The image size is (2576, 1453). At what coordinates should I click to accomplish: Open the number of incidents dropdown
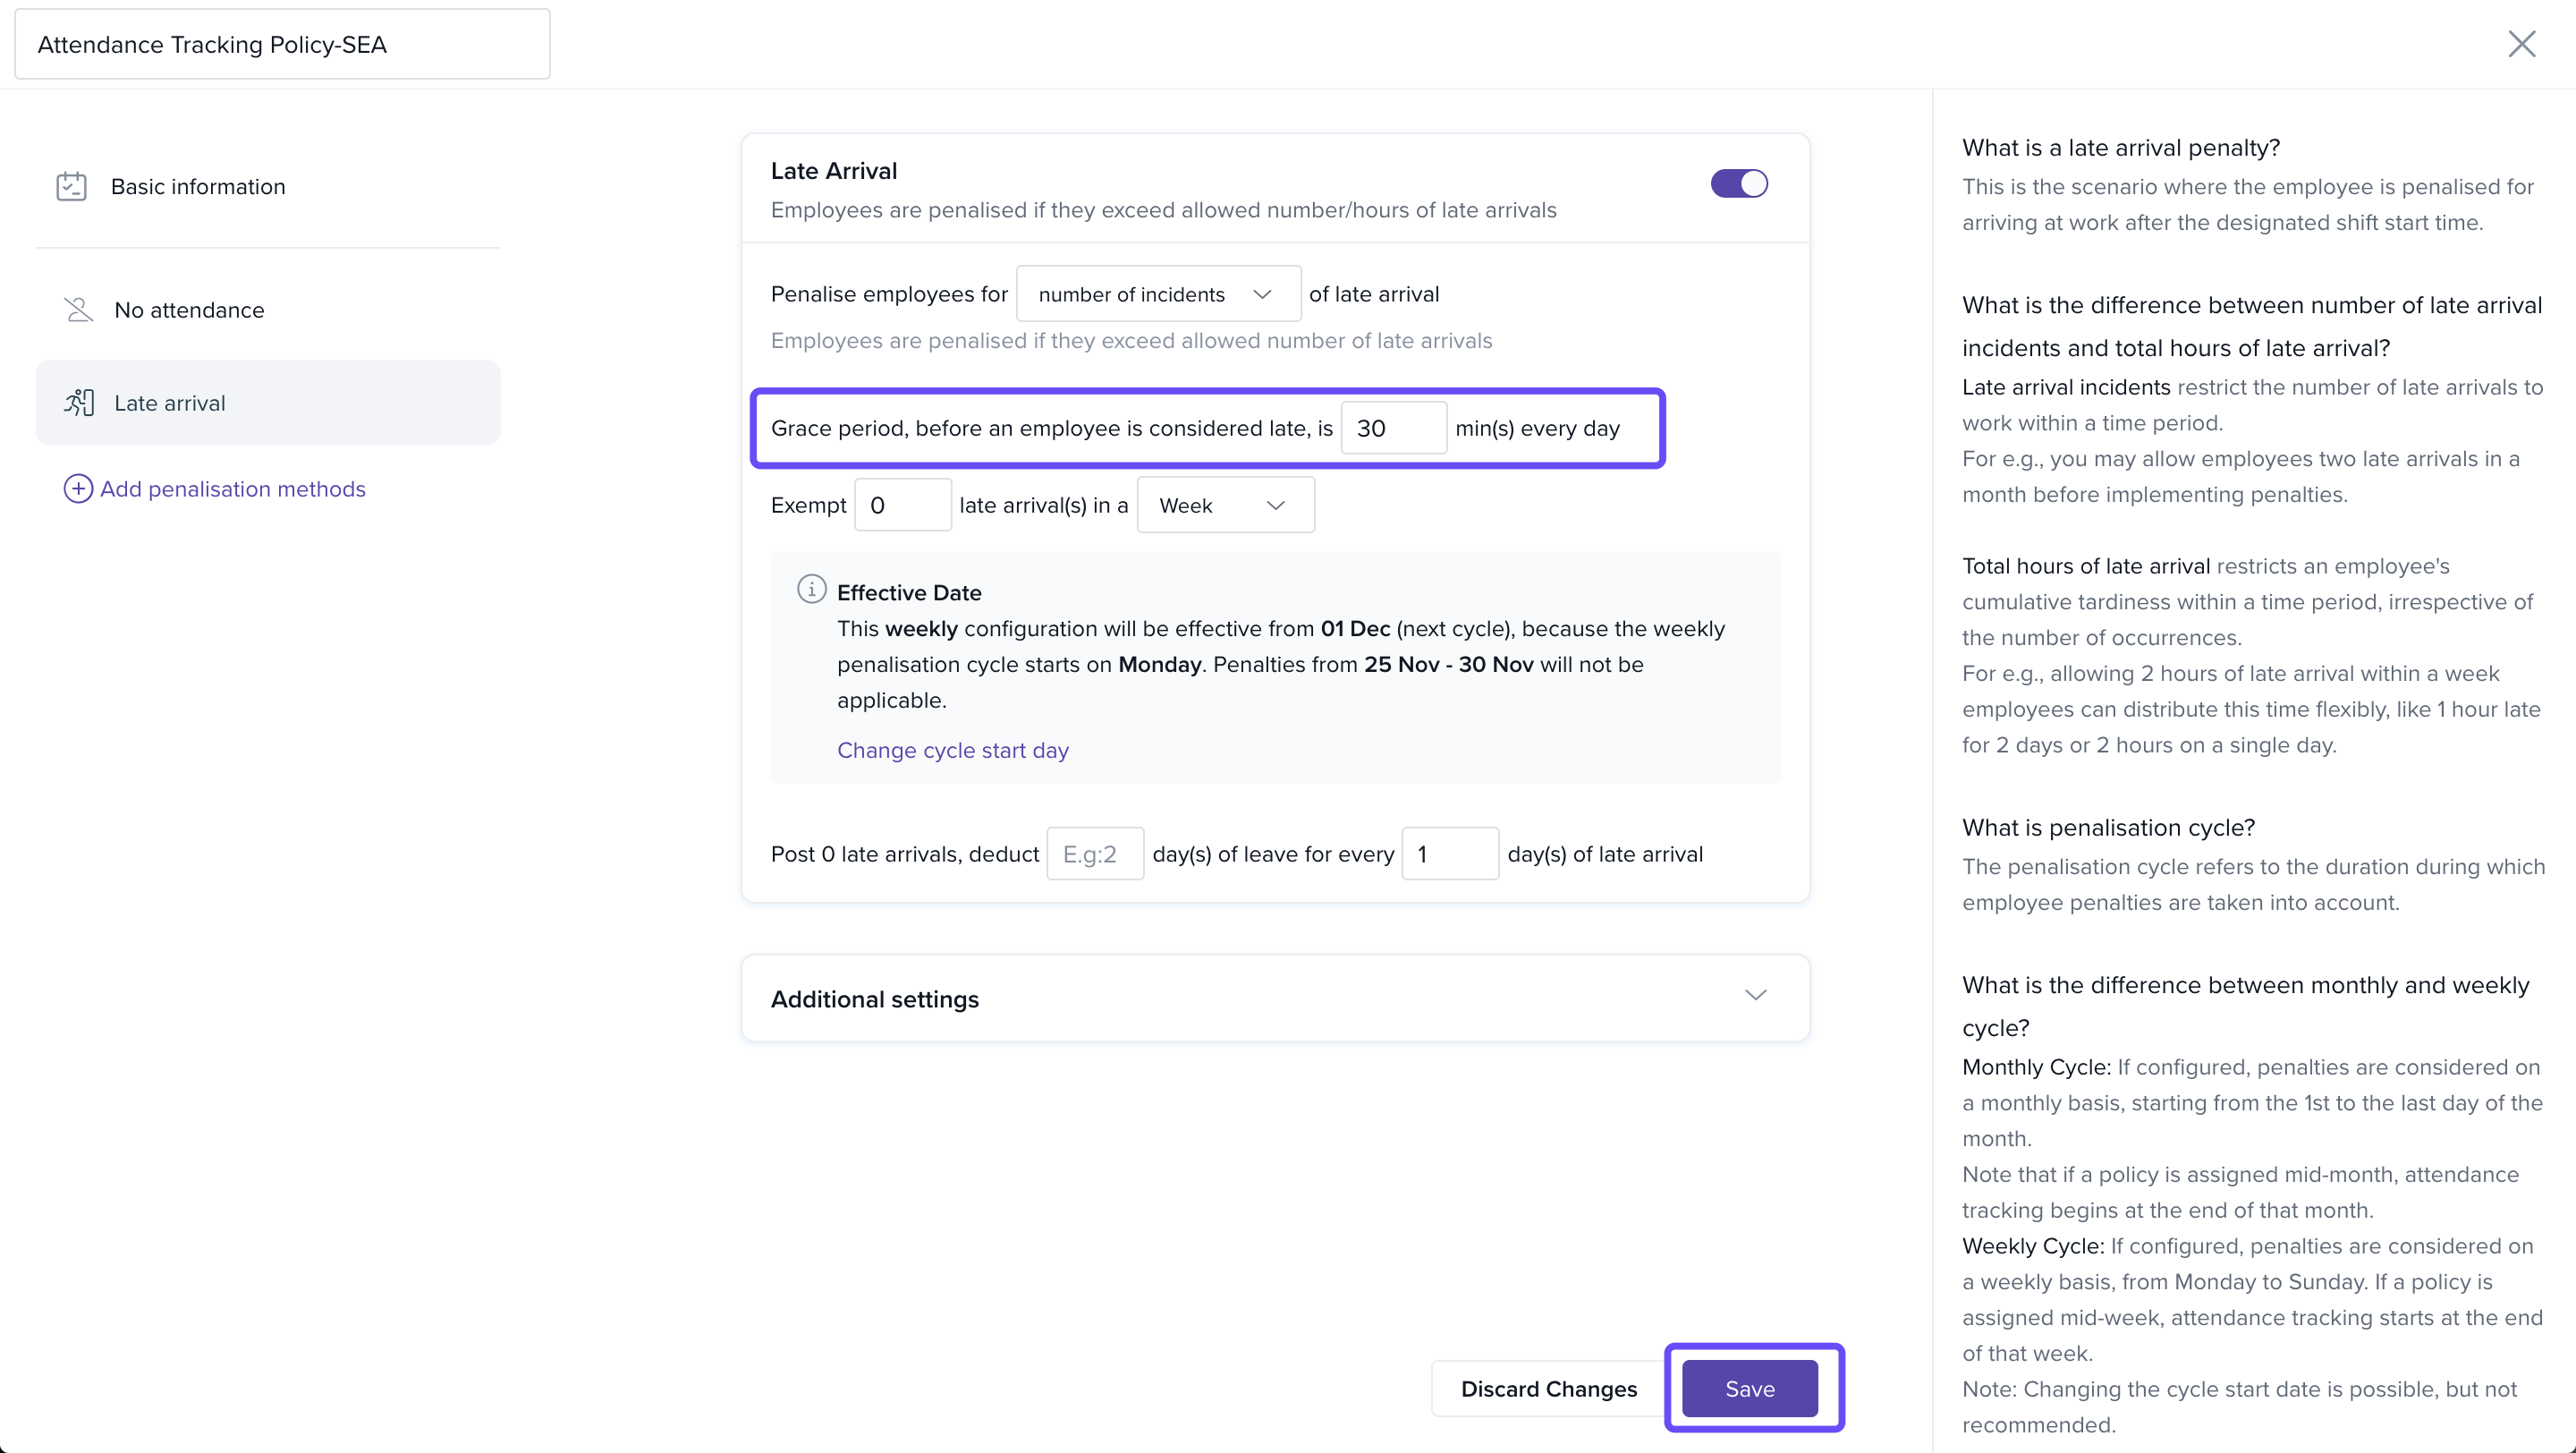[1158, 294]
